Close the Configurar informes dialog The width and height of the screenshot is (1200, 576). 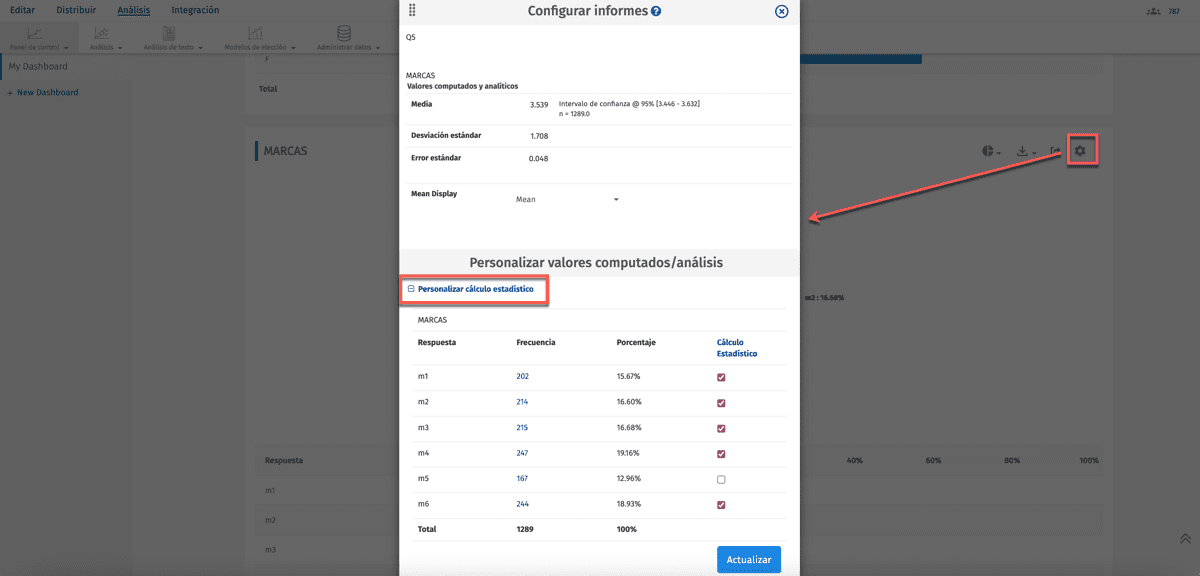point(782,12)
